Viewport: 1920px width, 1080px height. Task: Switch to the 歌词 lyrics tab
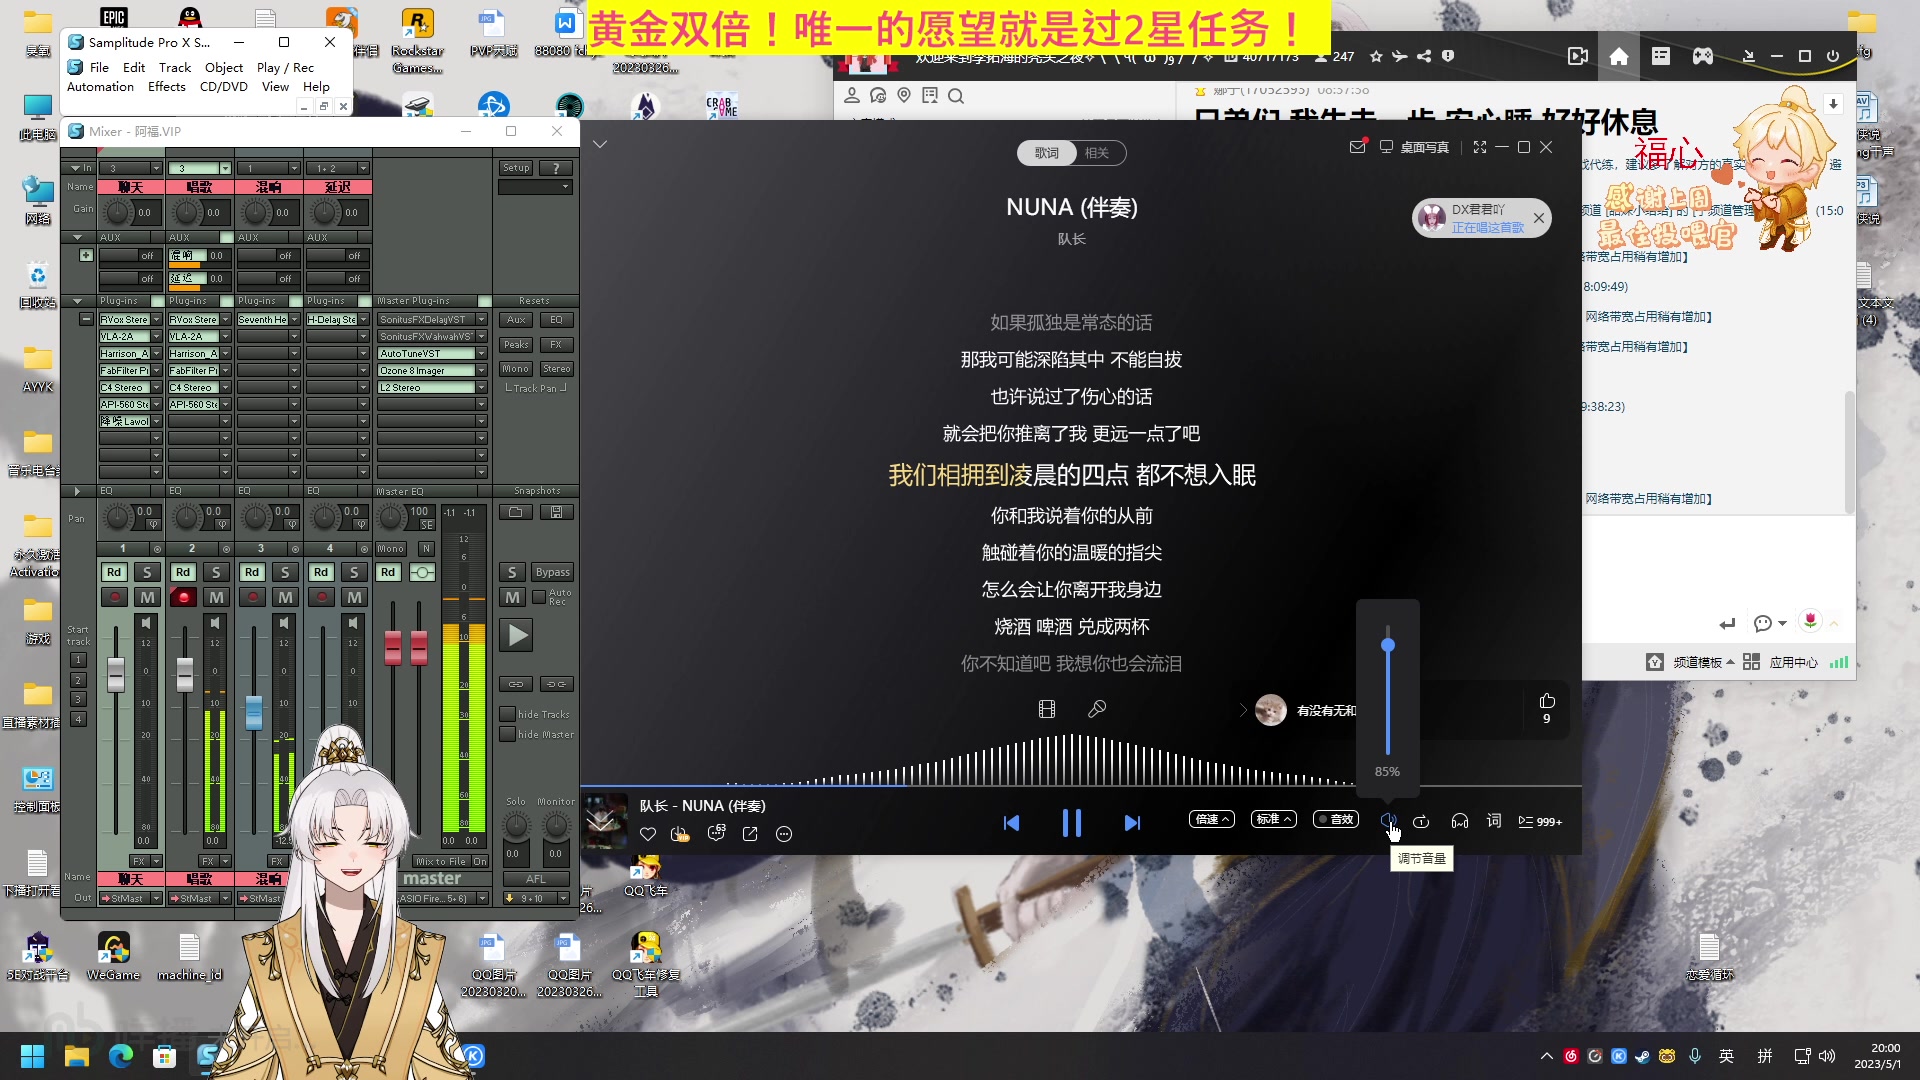1046,152
